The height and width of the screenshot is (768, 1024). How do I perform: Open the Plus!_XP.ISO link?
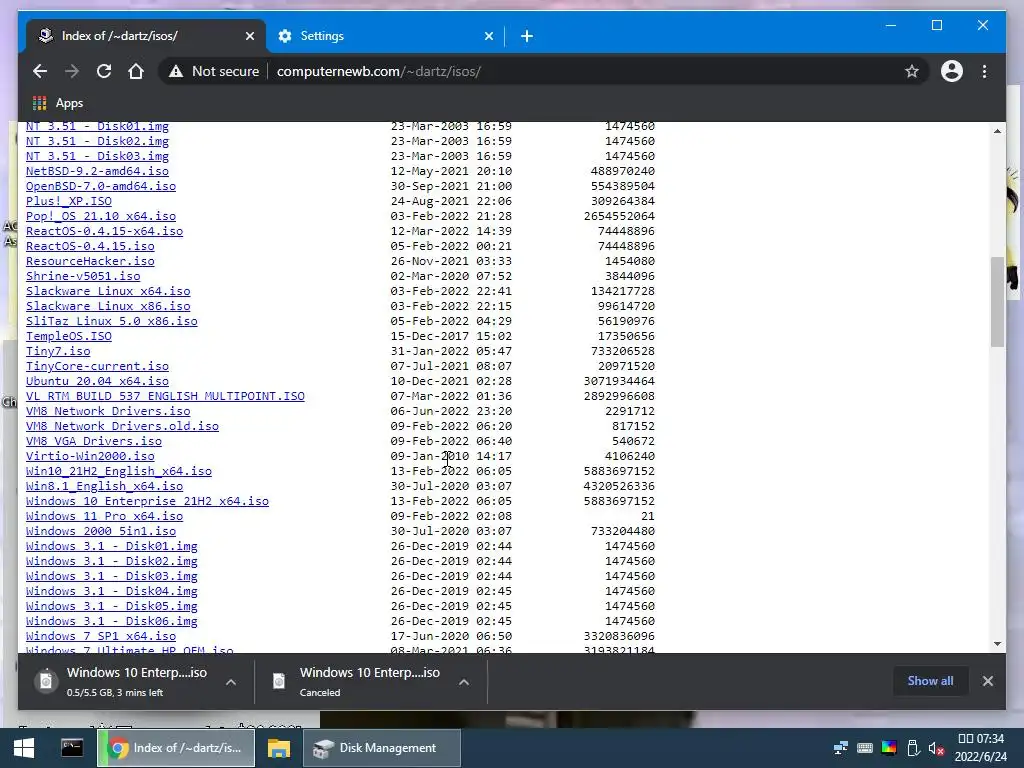click(69, 201)
